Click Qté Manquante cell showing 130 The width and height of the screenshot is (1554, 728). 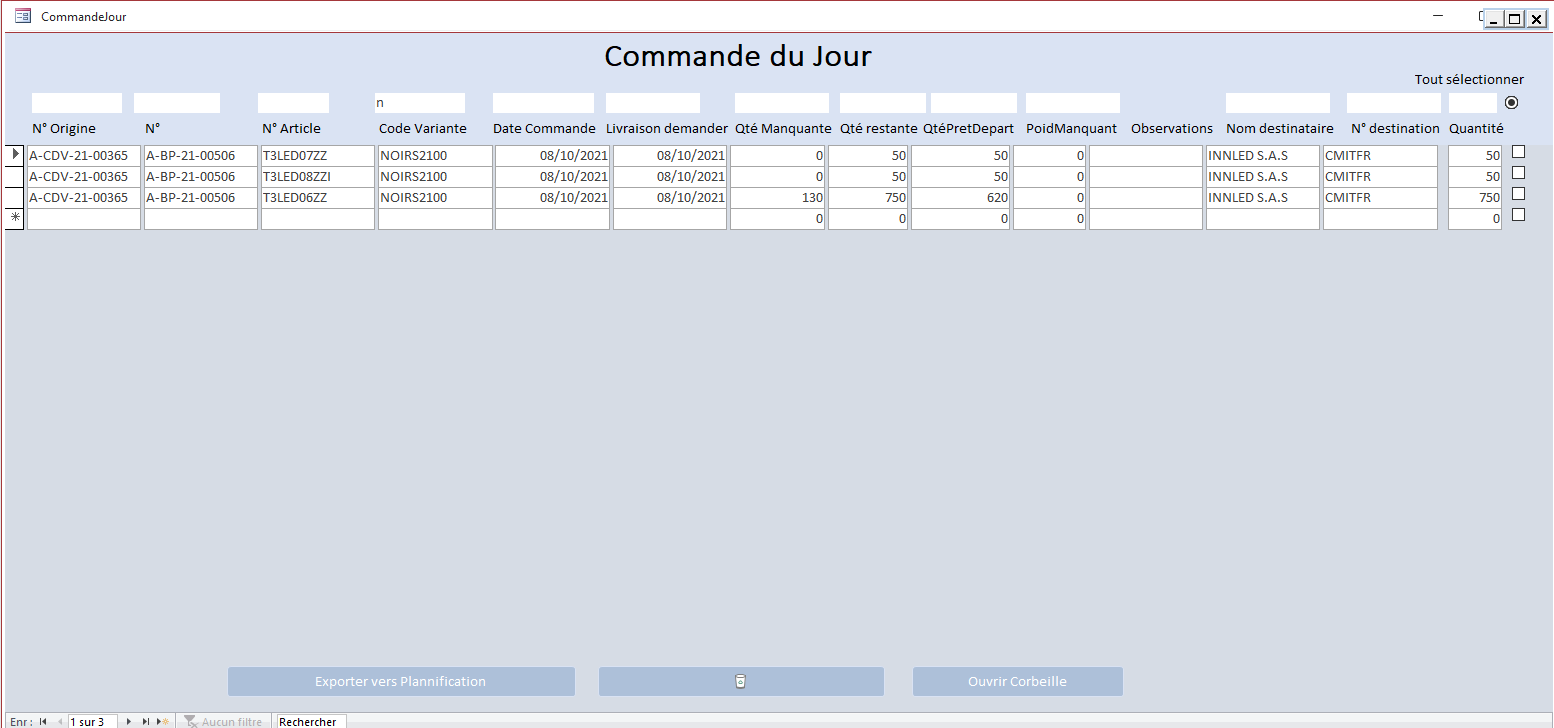click(777, 198)
